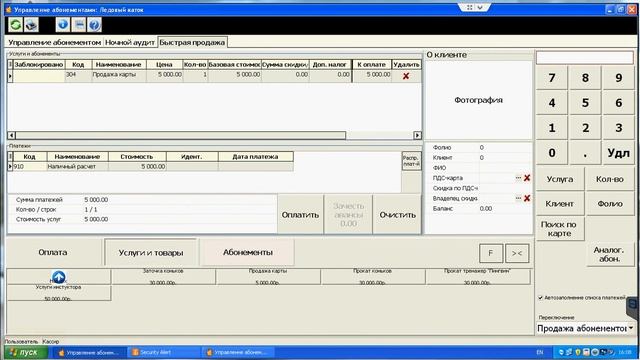
Task: Select the Заточка коньков service tile
Action: 163,277
